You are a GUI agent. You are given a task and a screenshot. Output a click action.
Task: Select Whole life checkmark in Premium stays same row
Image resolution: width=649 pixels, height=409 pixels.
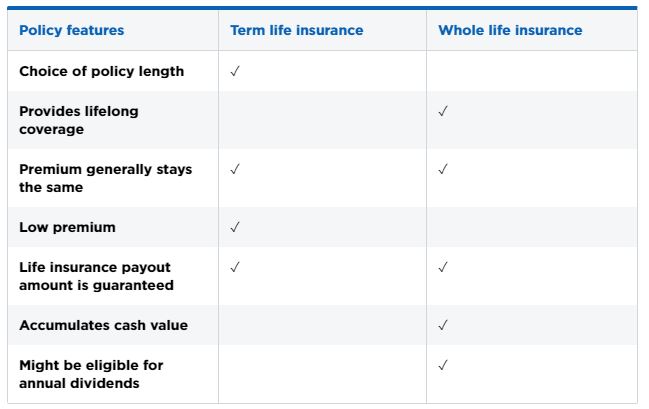click(x=443, y=169)
